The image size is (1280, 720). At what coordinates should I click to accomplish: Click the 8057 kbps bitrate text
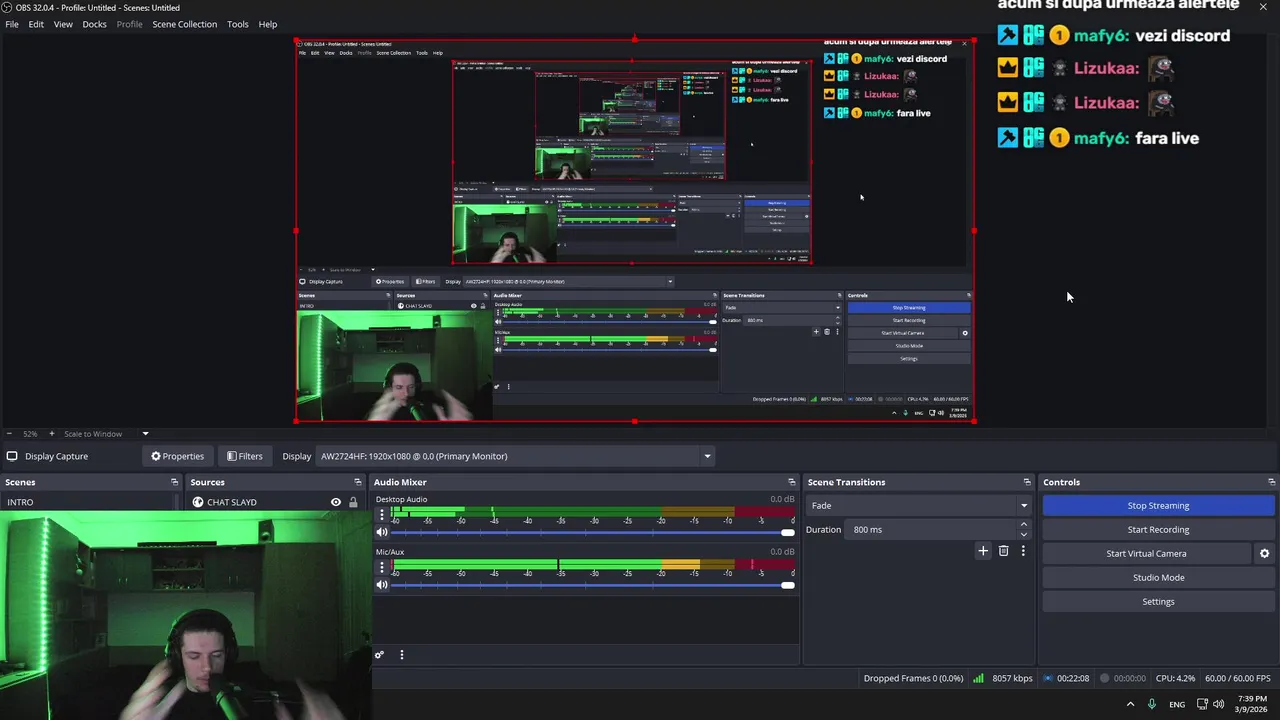click(1012, 679)
